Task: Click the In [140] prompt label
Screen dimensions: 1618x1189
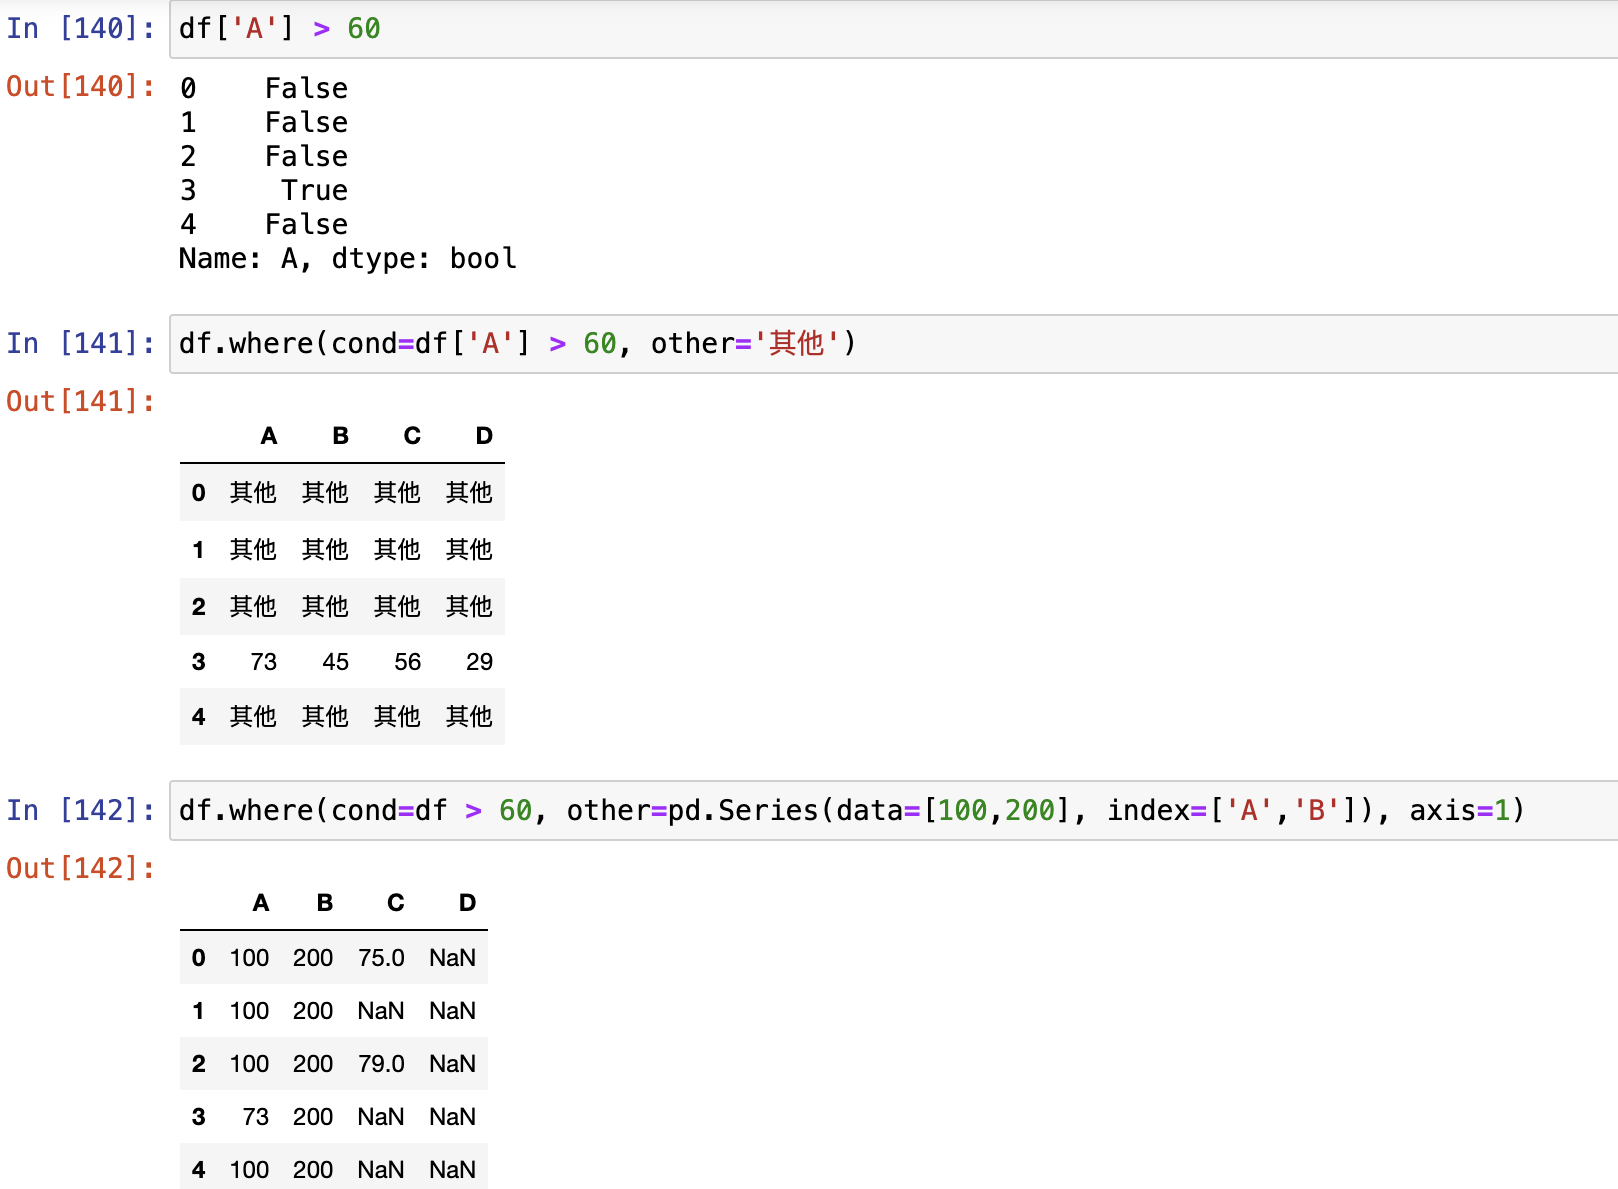Action: pos(81,29)
